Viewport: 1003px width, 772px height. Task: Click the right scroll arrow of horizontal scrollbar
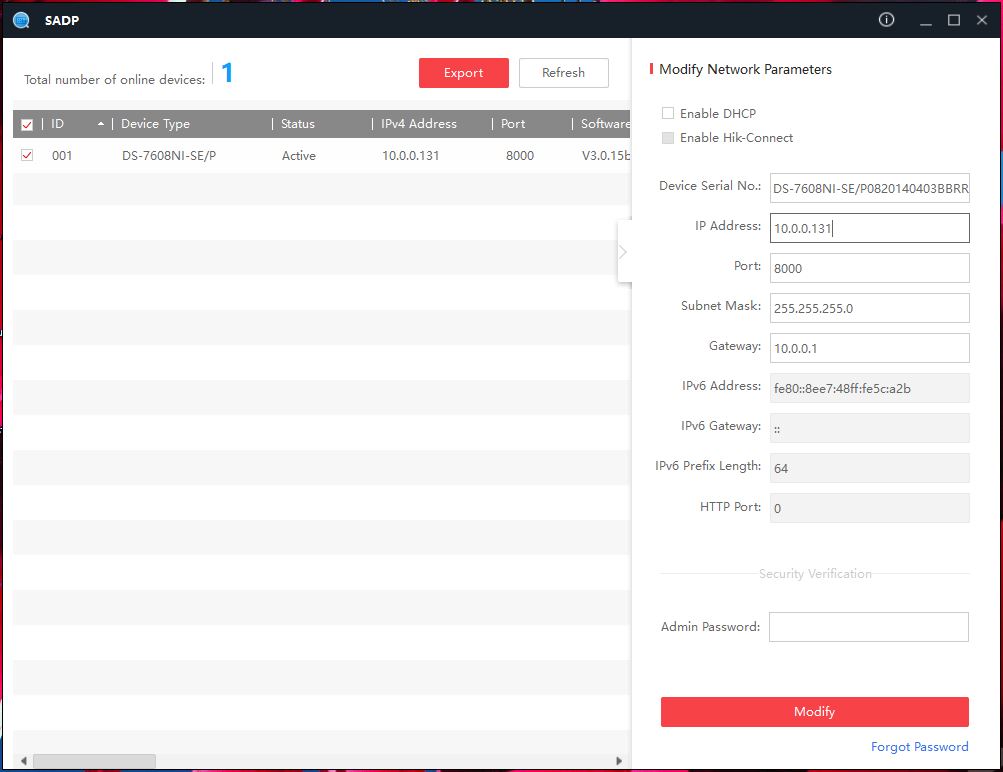pyautogui.click(x=619, y=761)
